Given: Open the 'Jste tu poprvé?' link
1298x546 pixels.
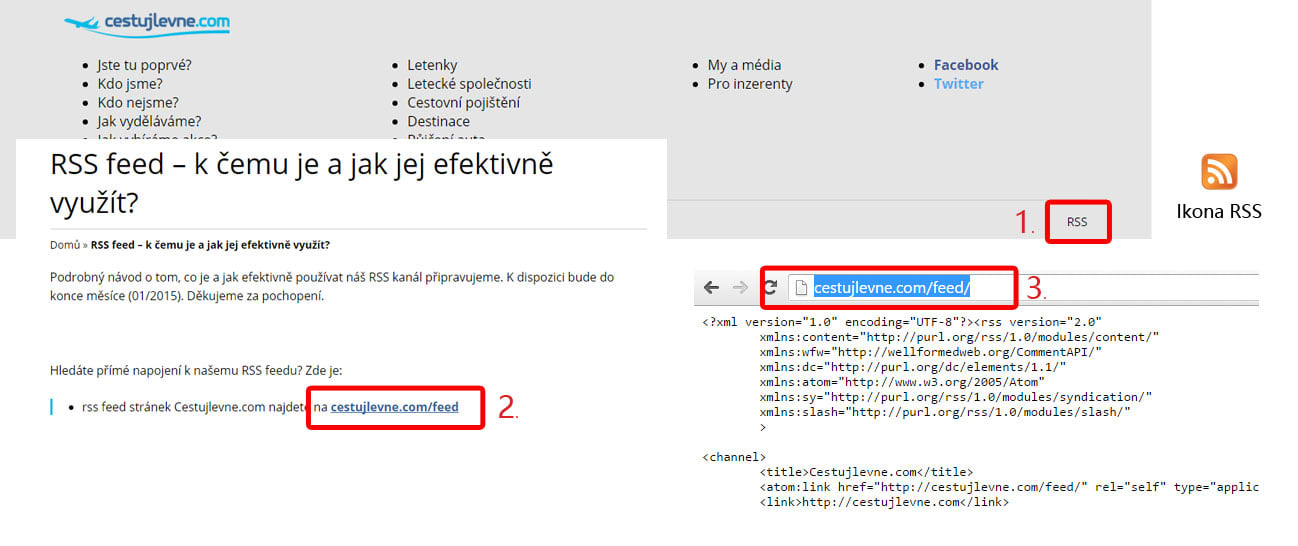Looking at the screenshot, I should coord(144,65).
